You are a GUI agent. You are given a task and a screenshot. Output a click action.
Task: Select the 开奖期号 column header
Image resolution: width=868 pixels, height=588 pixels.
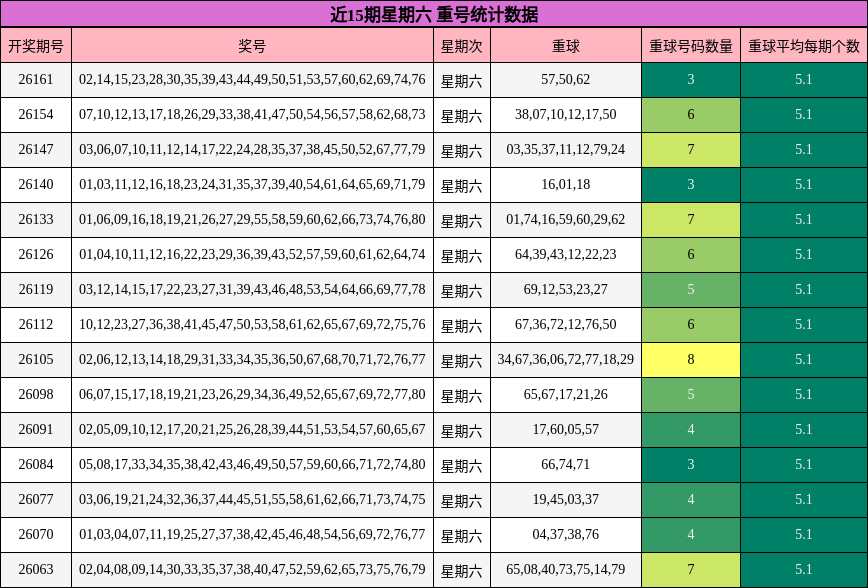pyautogui.click(x=36, y=46)
